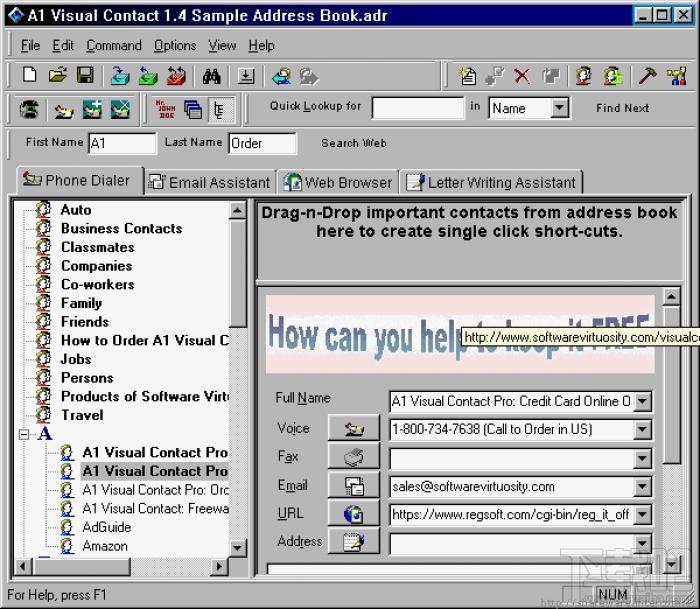
Task: Click the yellow and blue figures icon
Action: click(x=676, y=76)
